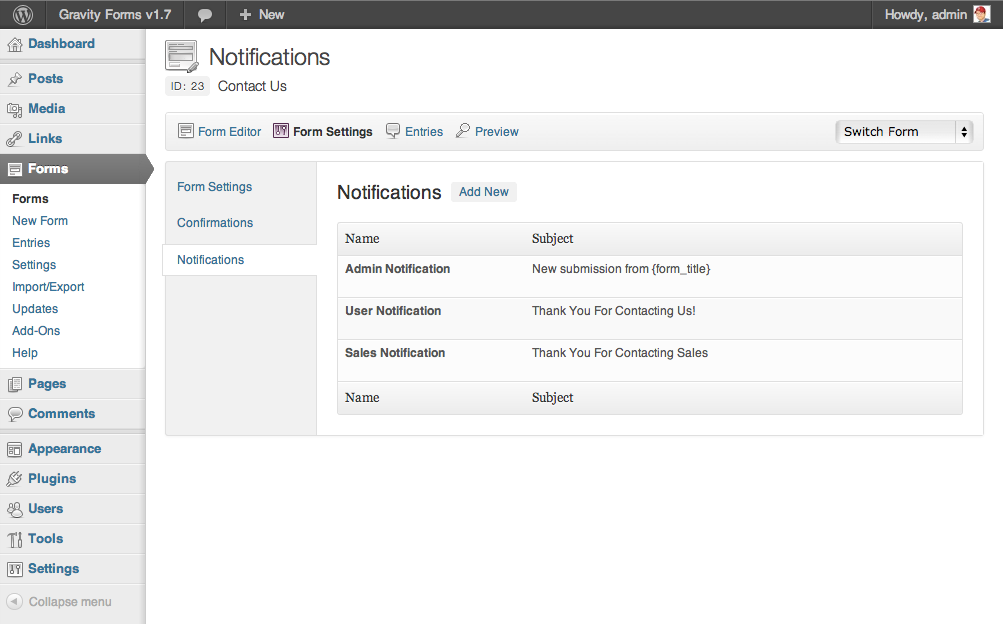Screen dimensions: 1003x624
Task: Open Gravity Forms v1.7 site menu
Action: point(115,14)
